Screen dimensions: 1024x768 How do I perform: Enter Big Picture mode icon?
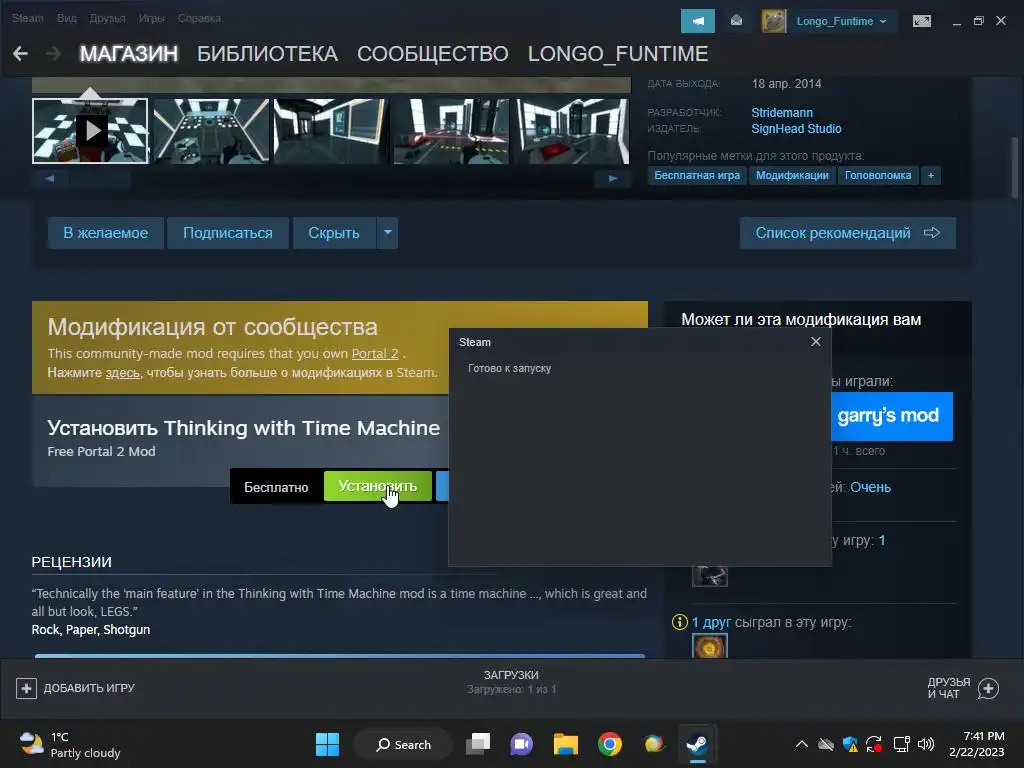point(921,21)
